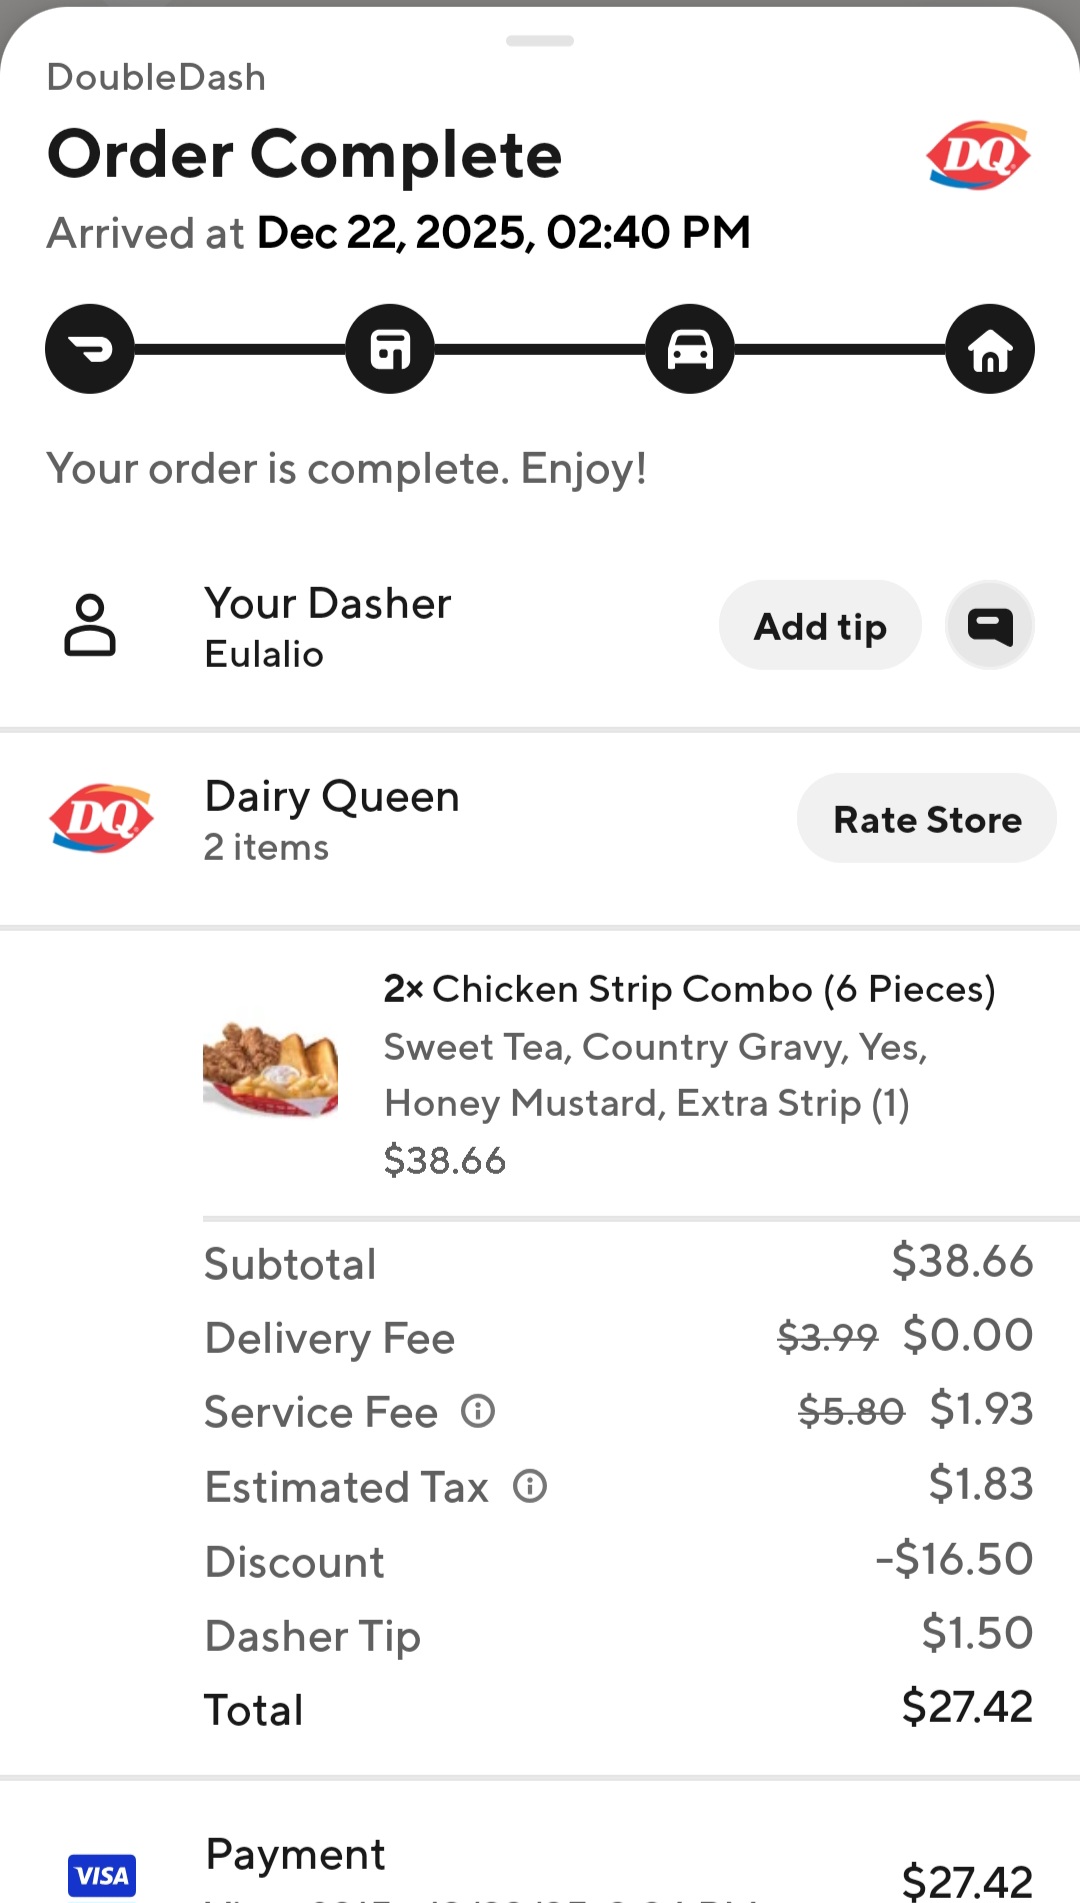The height and width of the screenshot is (1903, 1080).
Task: Tap the DoorDash logo progress step
Action: coord(90,349)
